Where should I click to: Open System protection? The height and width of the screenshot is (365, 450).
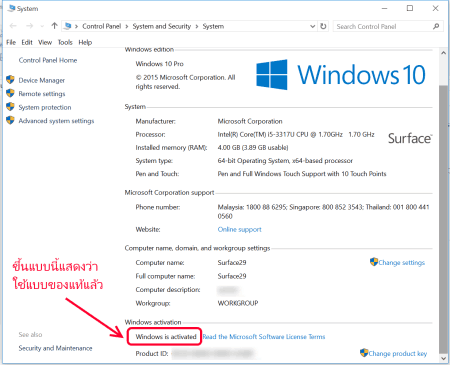tap(45, 107)
